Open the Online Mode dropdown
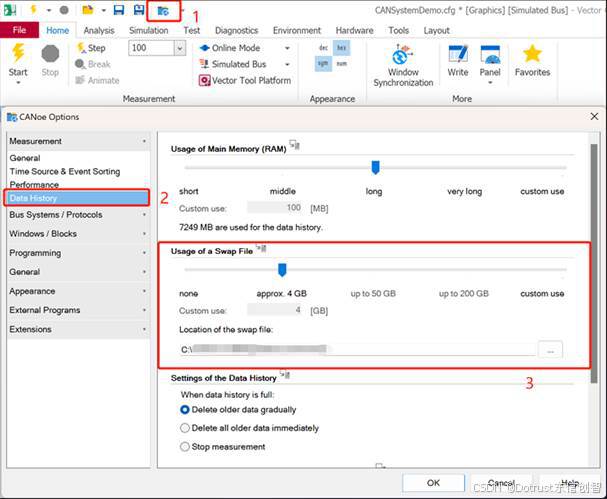This screenshot has height=499, width=607. [287, 48]
